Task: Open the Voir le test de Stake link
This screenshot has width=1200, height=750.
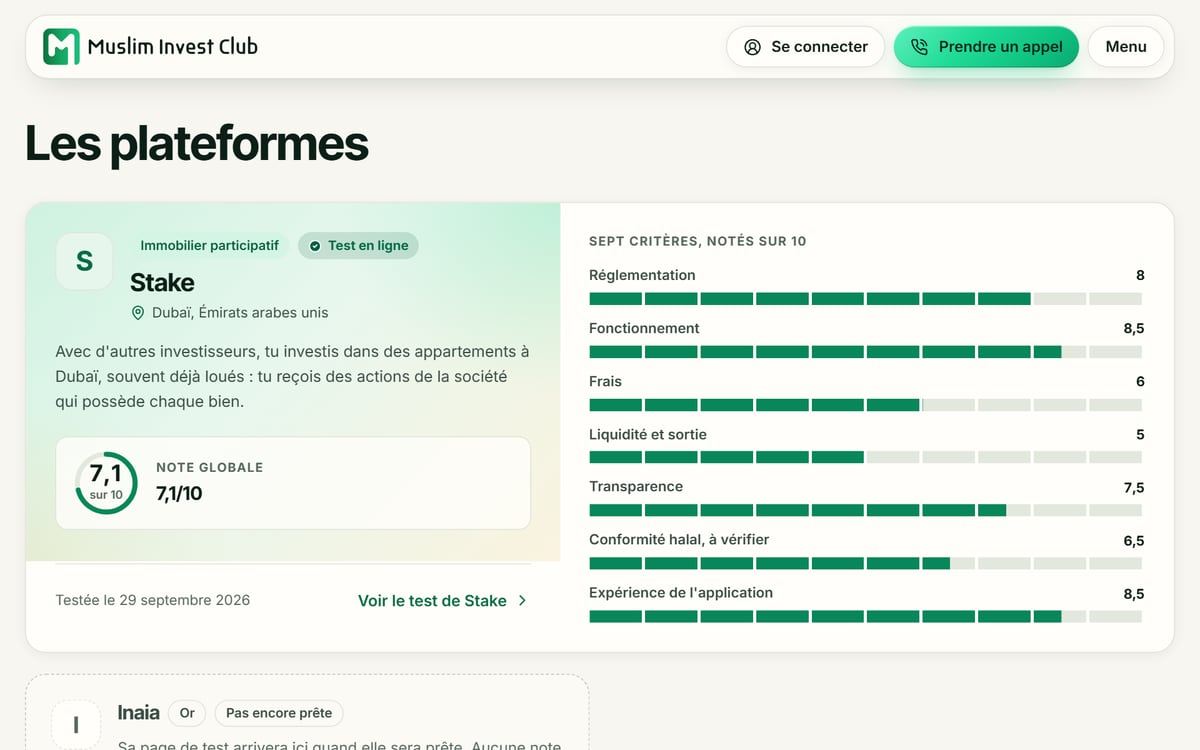Action: [x=443, y=601]
